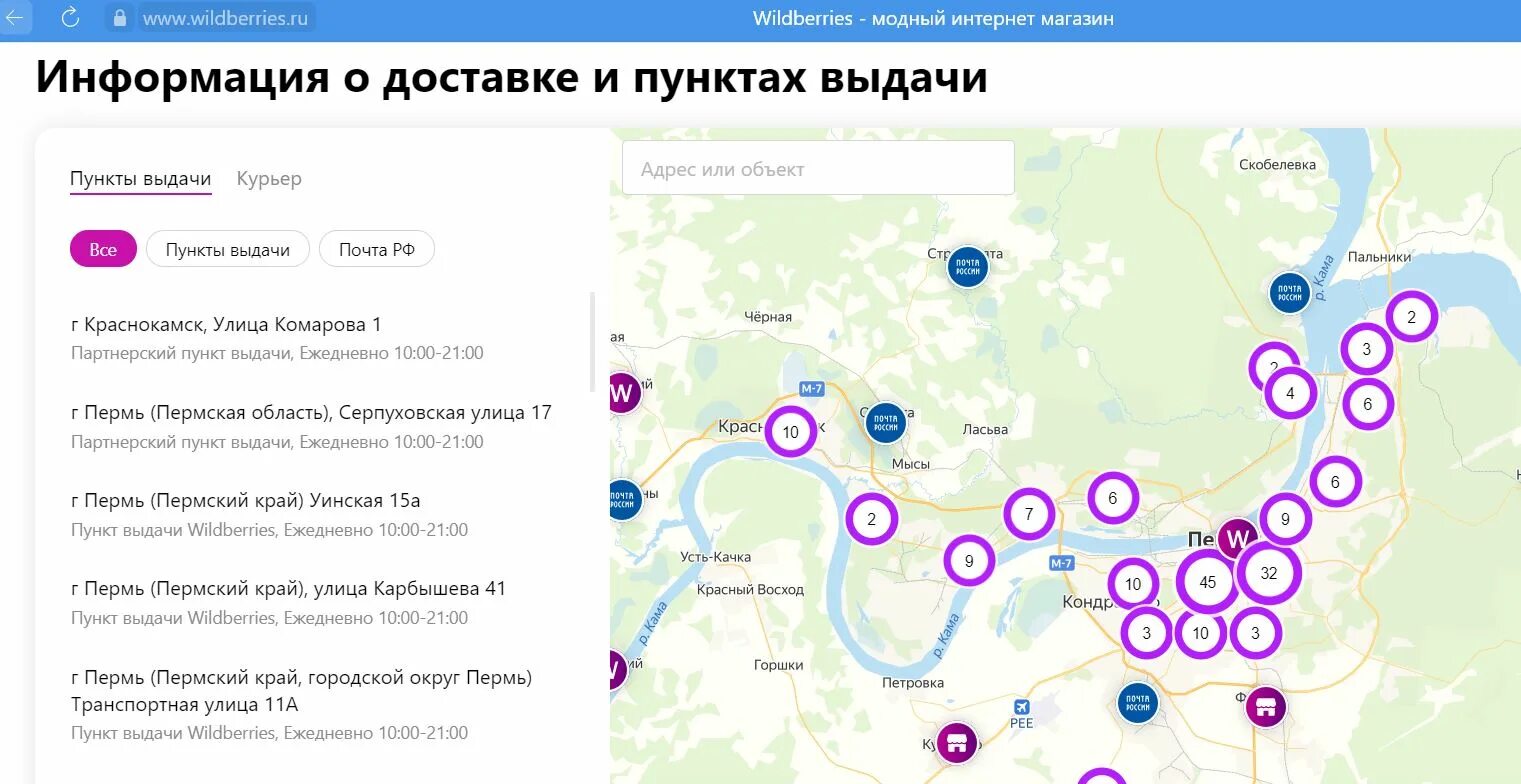This screenshot has height=784, width=1521.
Task: Click the PEE airport icon
Action: 1020,707
